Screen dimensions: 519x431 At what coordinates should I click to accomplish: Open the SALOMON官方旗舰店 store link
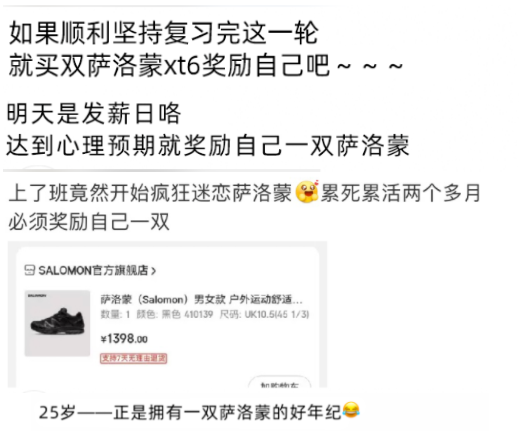[x=93, y=270]
